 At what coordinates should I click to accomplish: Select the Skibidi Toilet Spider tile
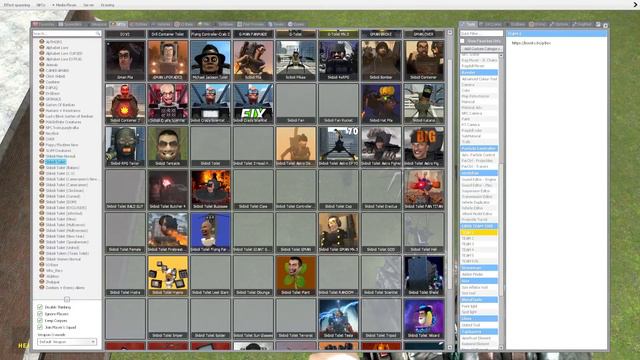click(x=210, y=319)
